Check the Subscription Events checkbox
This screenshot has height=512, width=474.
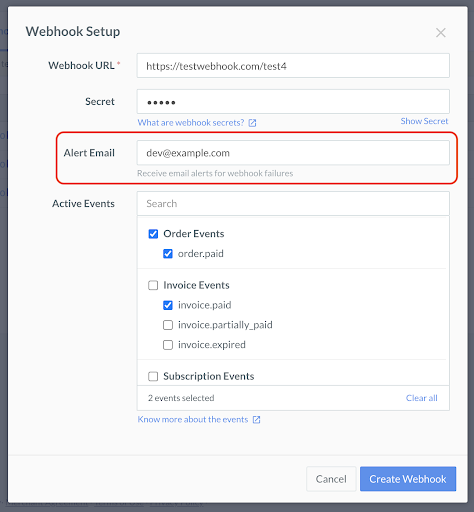click(x=153, y=376)
